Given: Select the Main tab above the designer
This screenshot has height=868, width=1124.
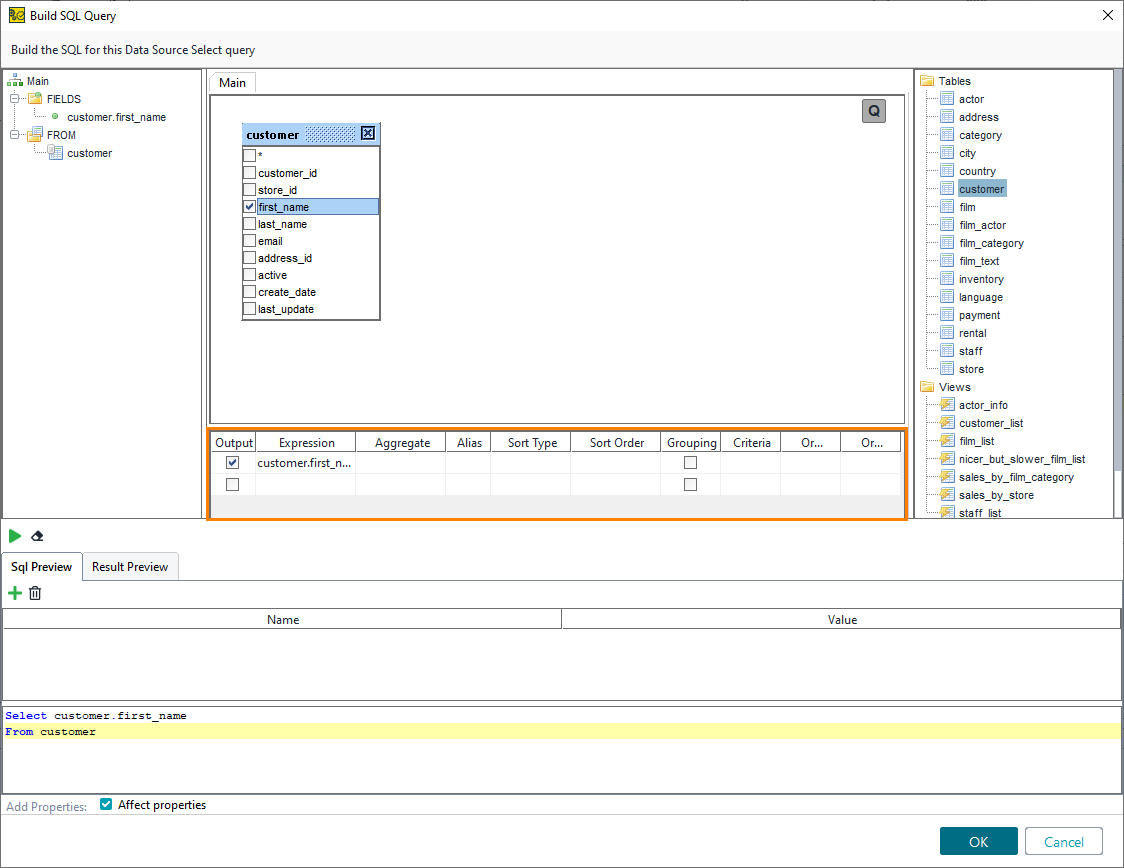Looking at the screenshot, I should pos(231,82).
